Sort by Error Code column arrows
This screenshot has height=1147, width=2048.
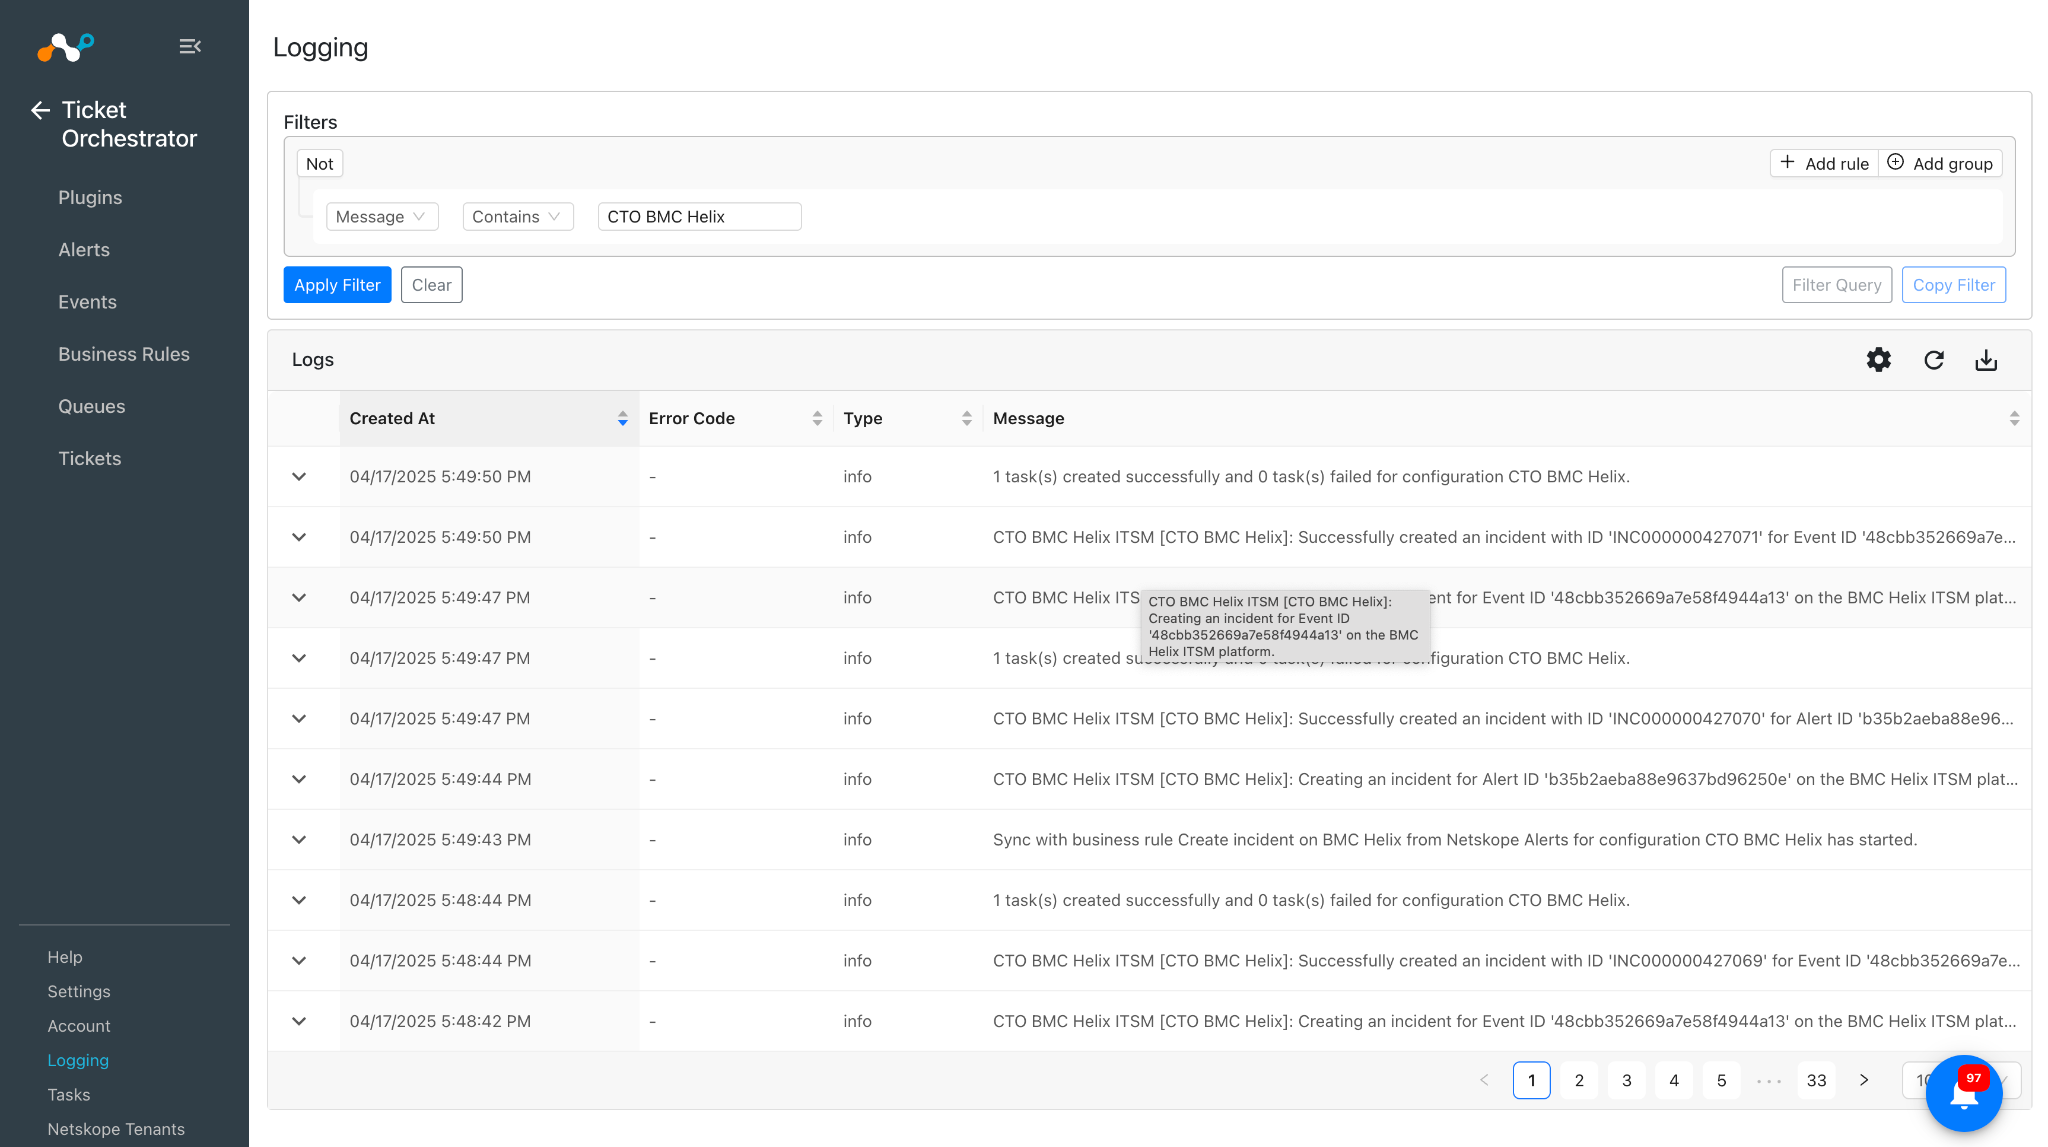coord(817,419)
